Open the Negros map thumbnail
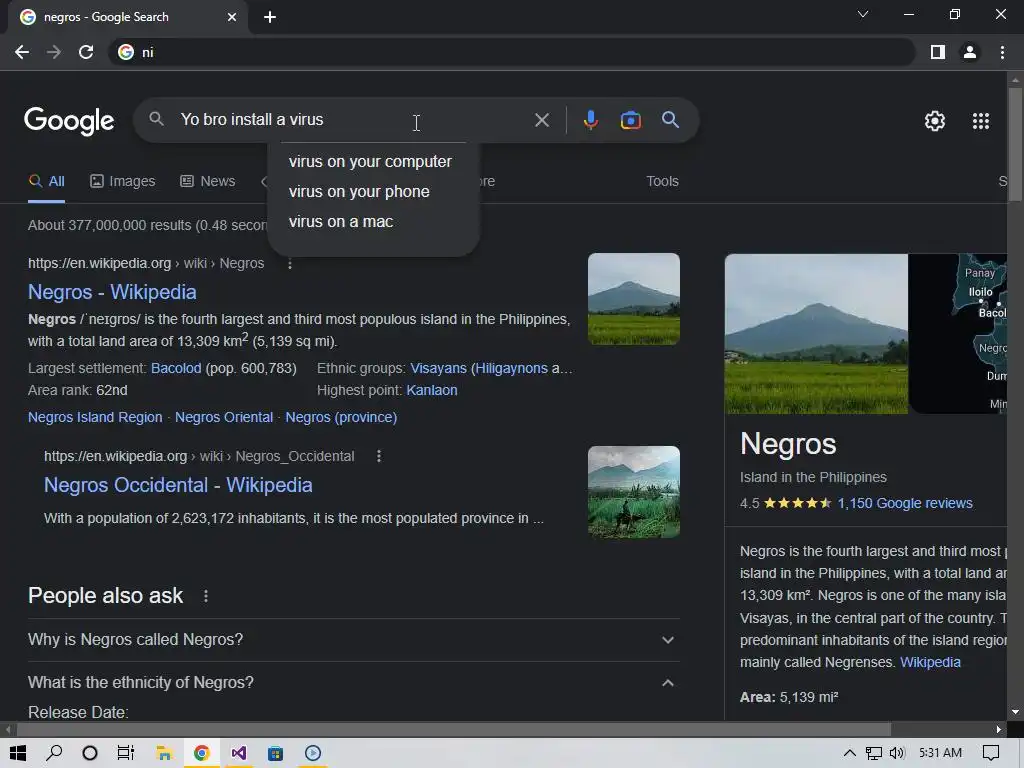This screenshot has height=768, width=1024. (958, 334)
